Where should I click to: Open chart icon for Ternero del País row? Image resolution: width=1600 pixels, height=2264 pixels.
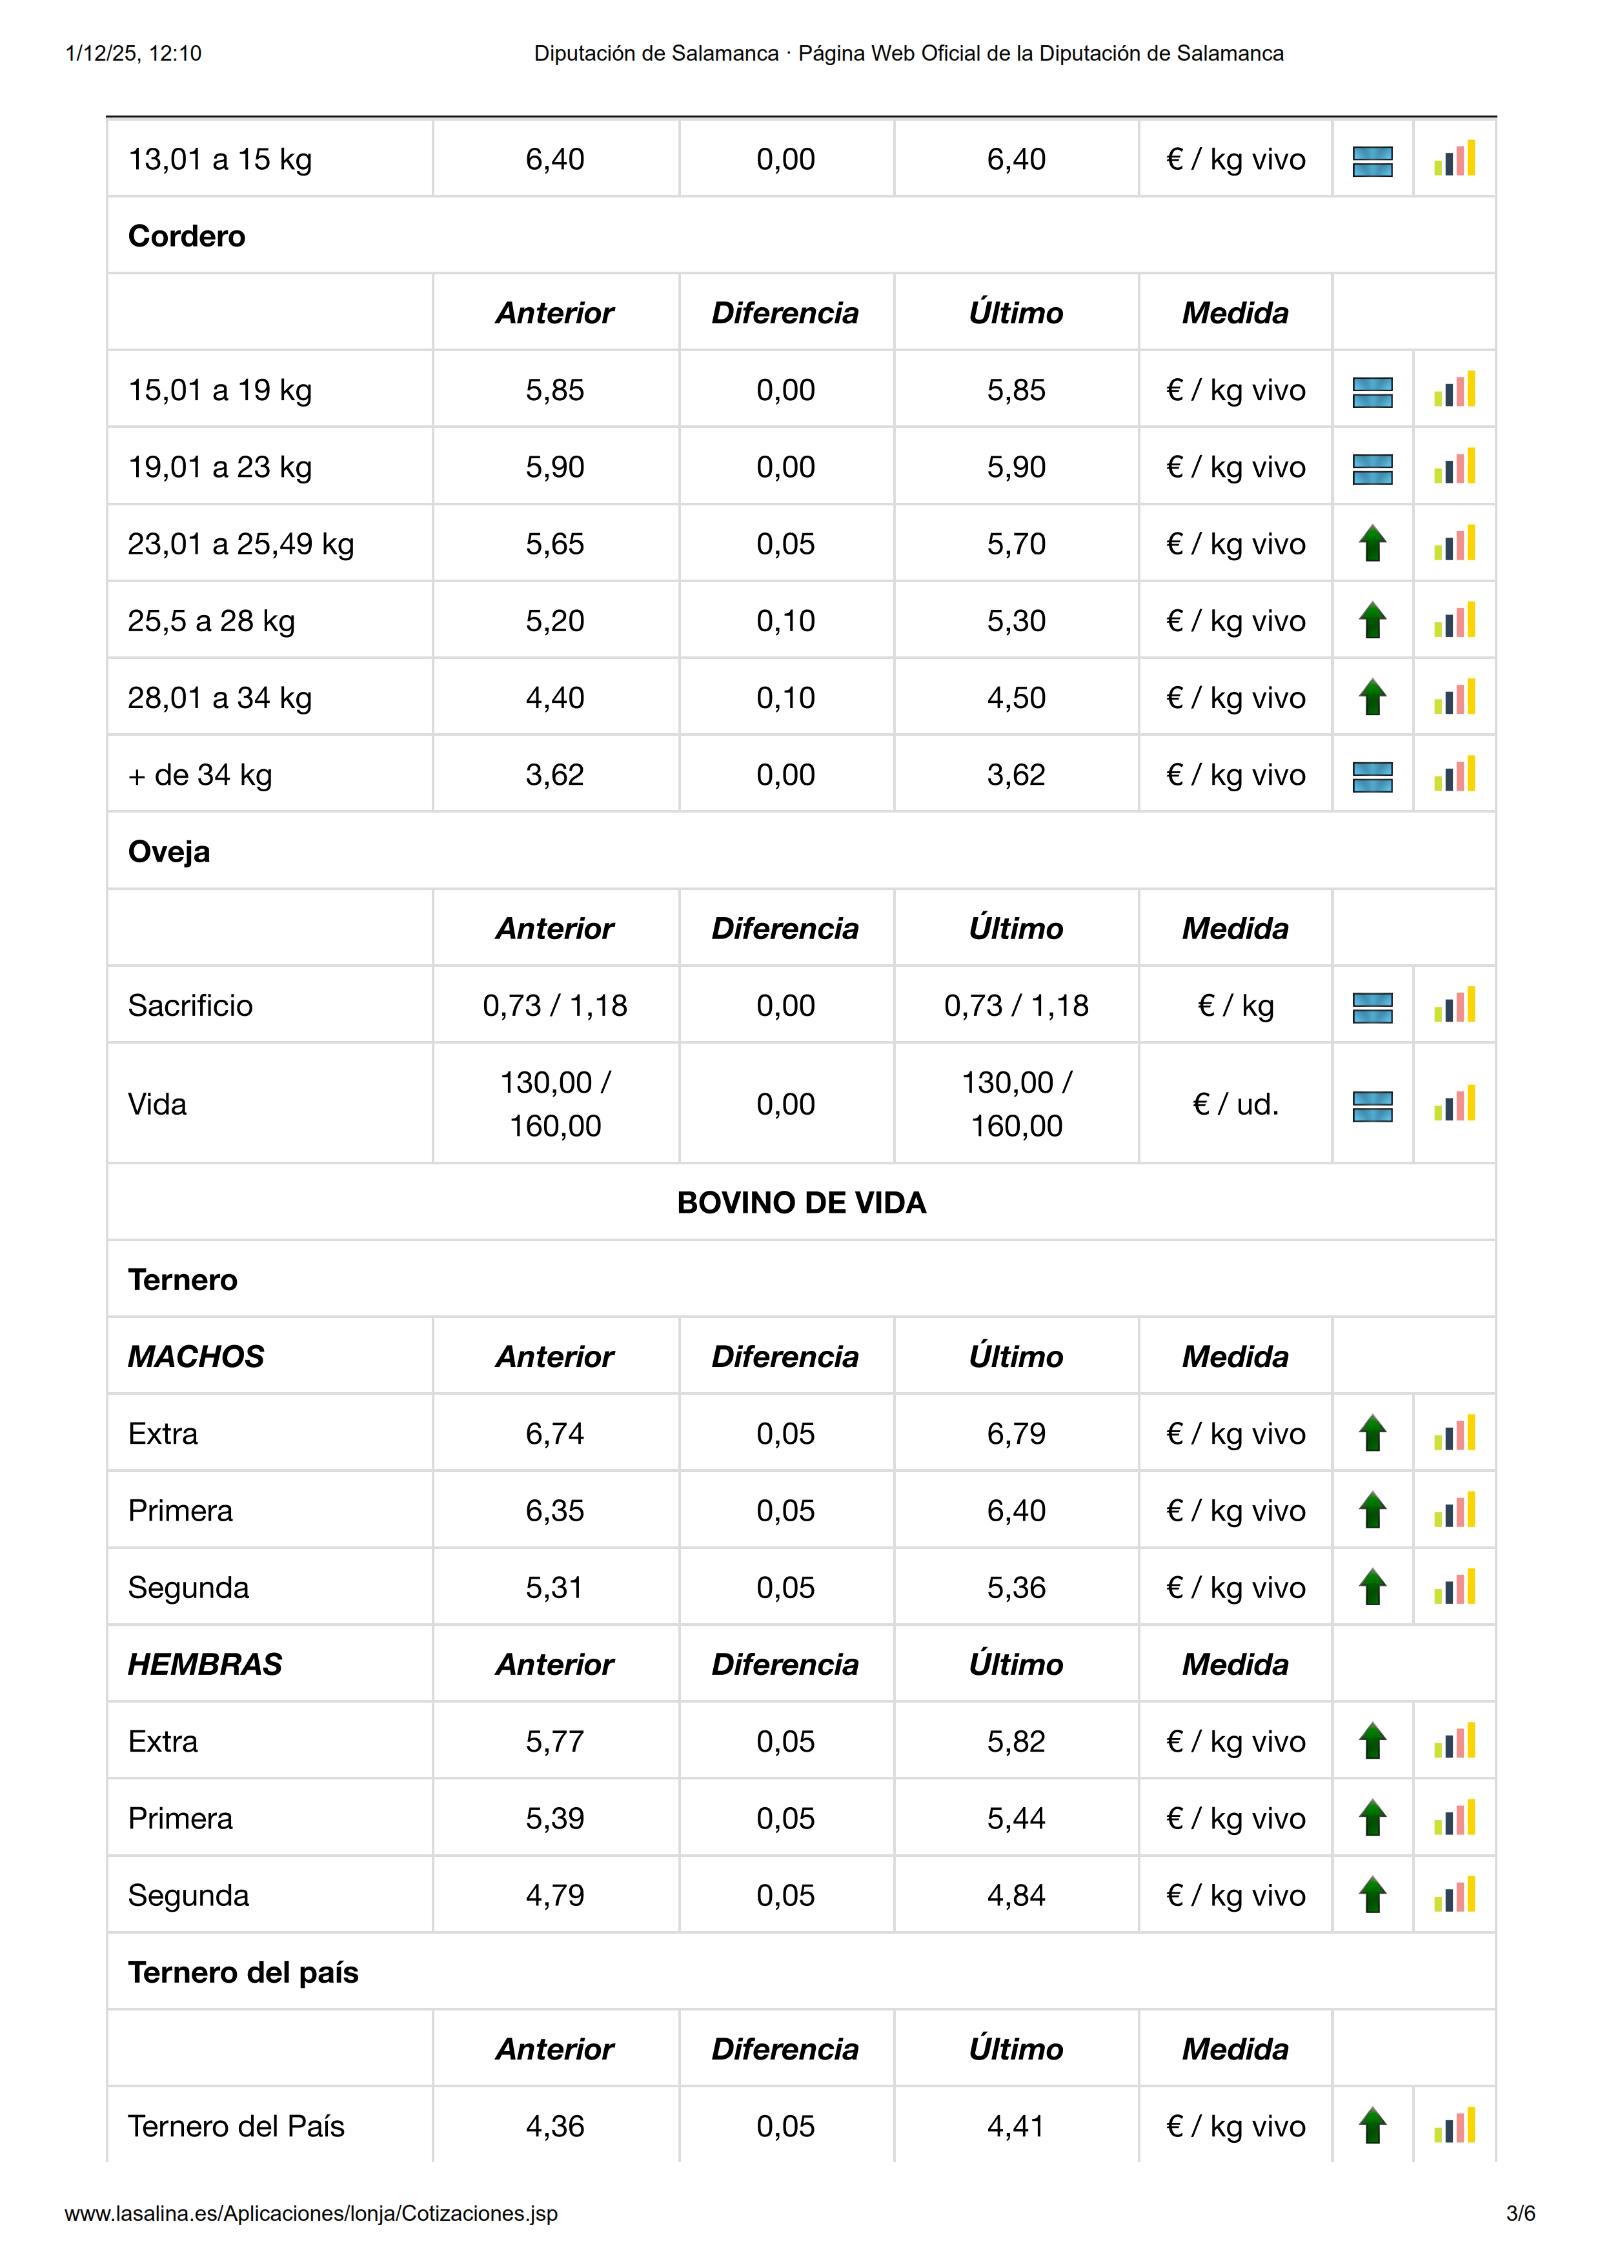coord(1454,2127)
